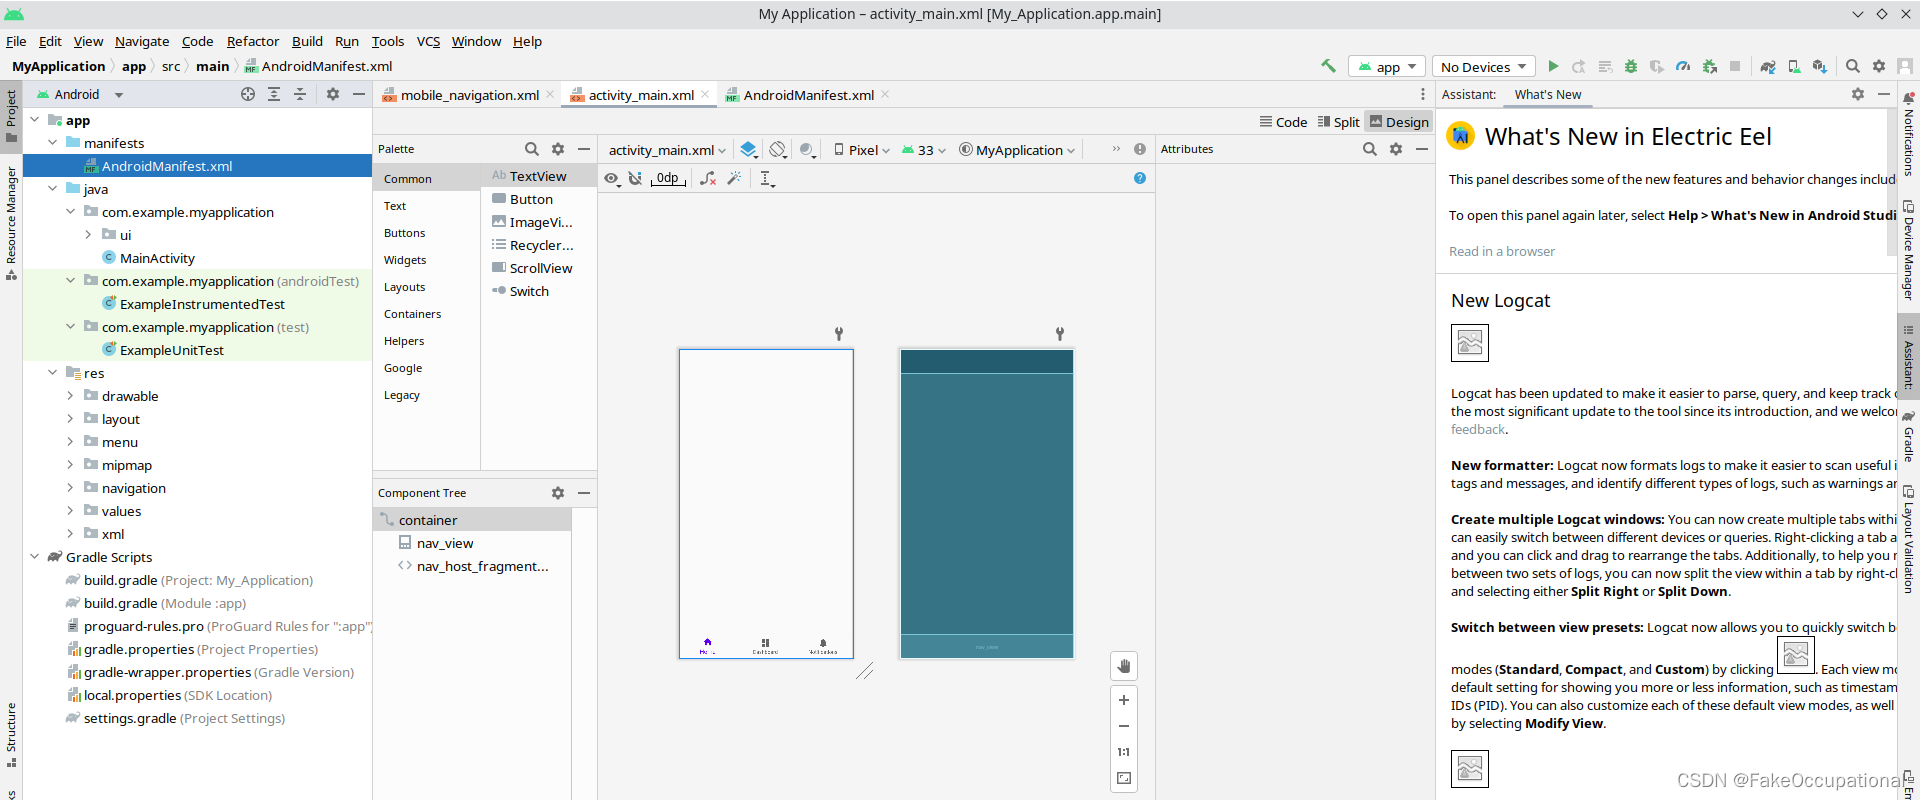1920x800 pixels.
Task: Open the profiler using the gauge icon
Action: [x=1683, y=66]
